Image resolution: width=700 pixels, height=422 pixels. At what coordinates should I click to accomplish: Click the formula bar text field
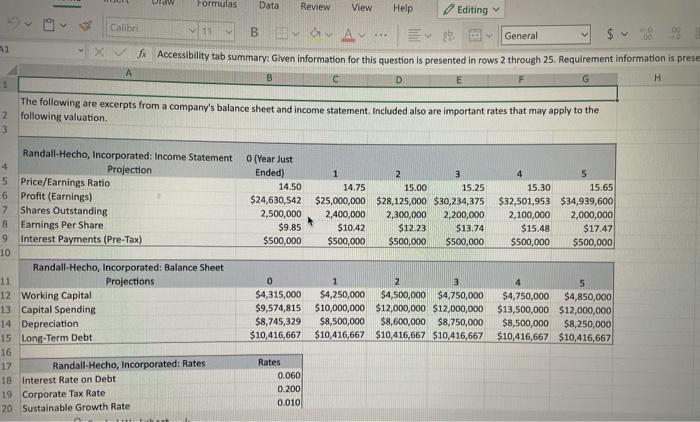426,57
